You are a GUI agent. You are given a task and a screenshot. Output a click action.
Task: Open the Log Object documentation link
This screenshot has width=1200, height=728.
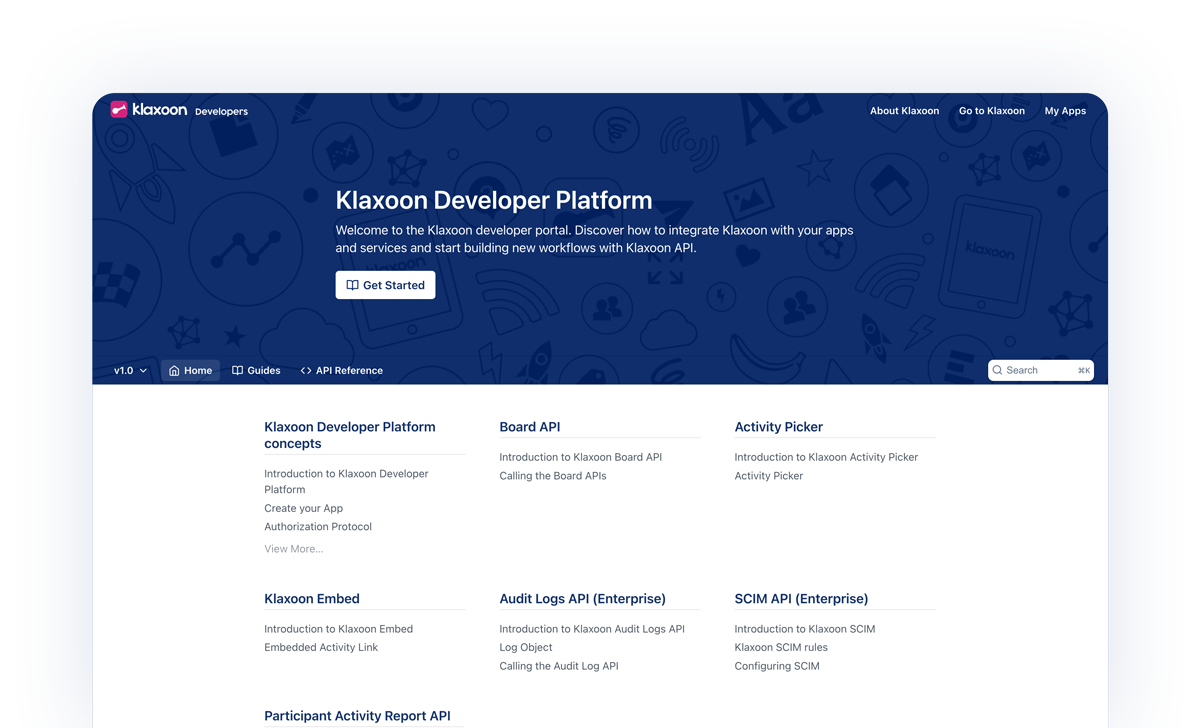525,648
